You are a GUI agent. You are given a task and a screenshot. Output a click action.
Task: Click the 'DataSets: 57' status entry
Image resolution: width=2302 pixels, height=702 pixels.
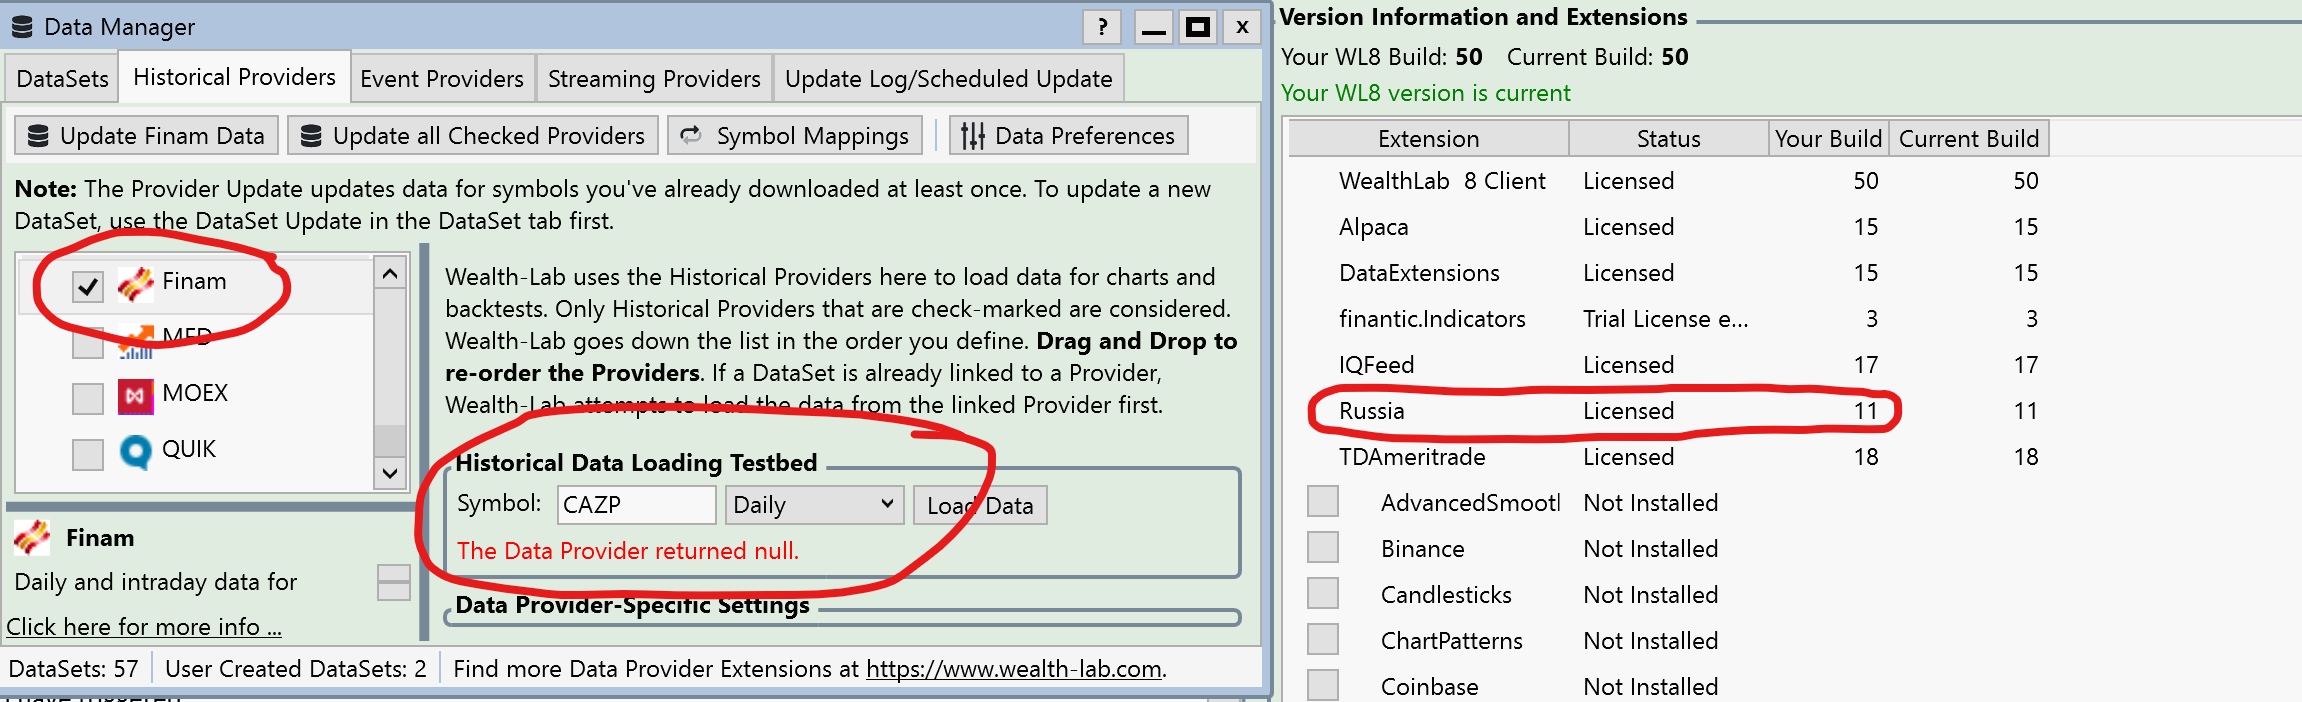[x=74, y=669]
